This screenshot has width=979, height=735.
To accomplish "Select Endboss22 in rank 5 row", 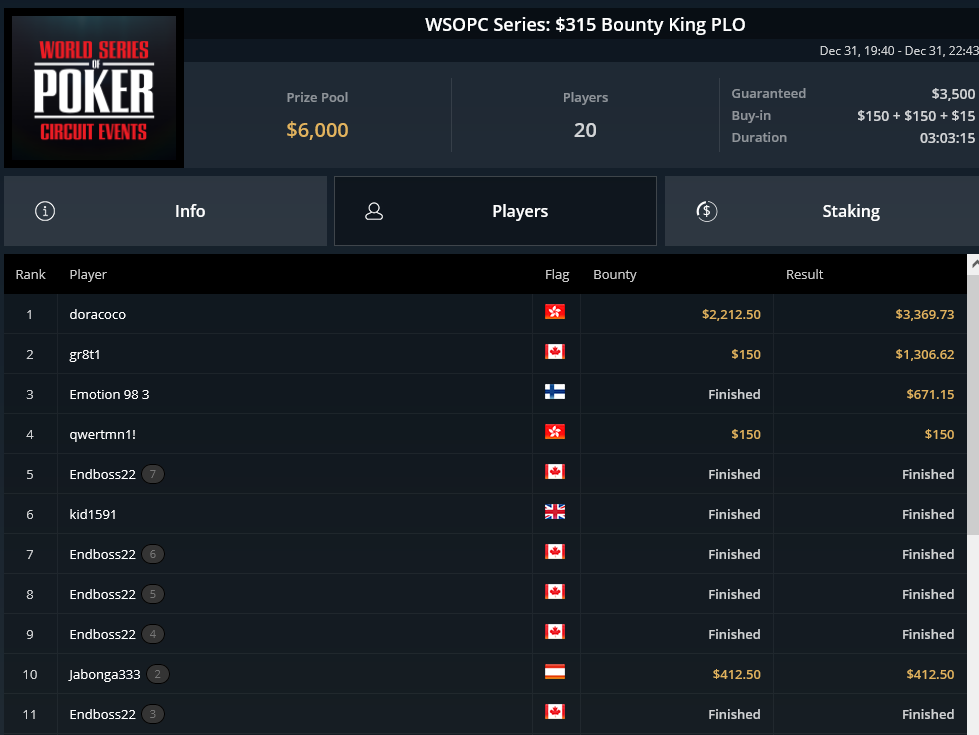I will (102, 474).
